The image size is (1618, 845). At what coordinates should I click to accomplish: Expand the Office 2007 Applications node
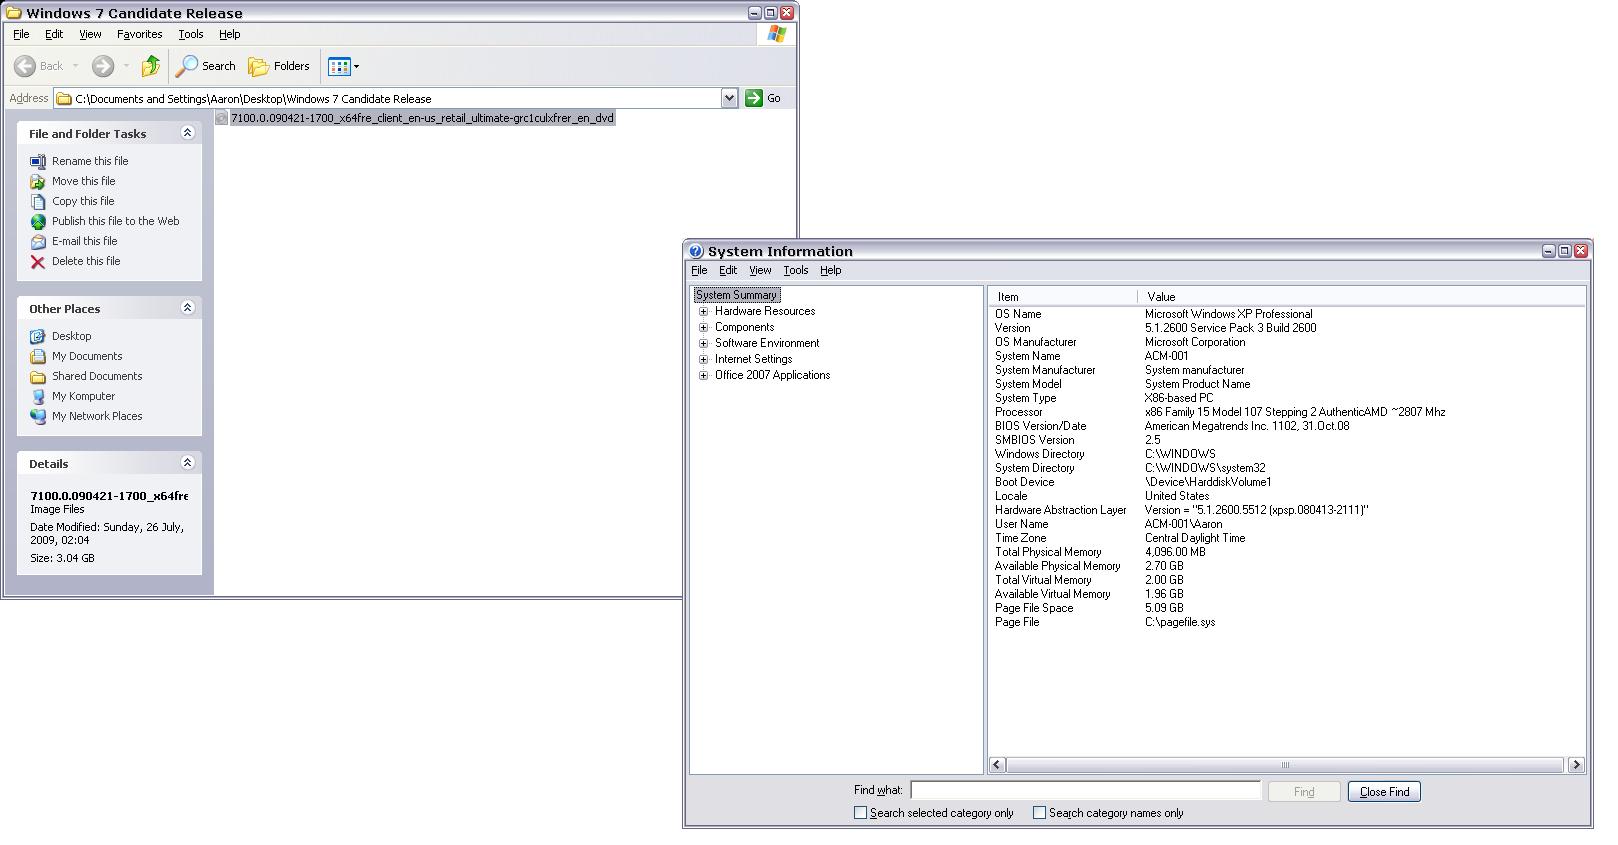(x=704, y=375)
